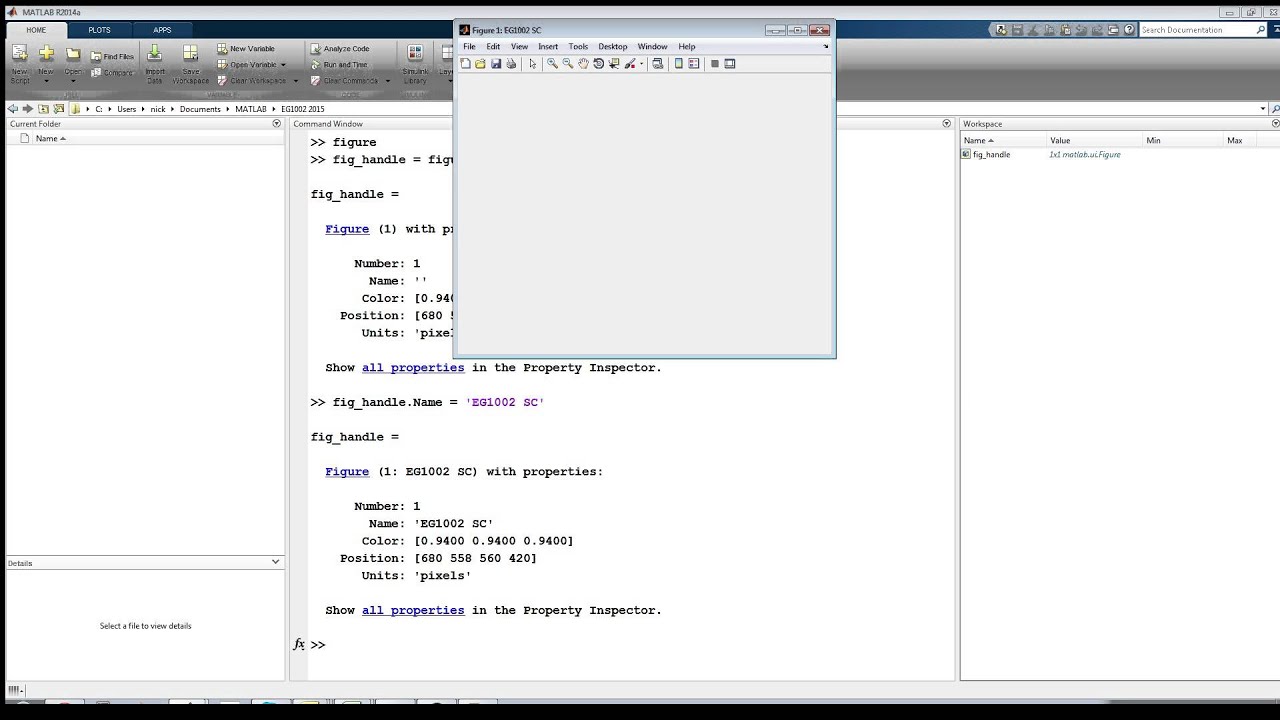Click the Help question mark icon
This screenshot has width=1280, height=720.
point(1129,30)
